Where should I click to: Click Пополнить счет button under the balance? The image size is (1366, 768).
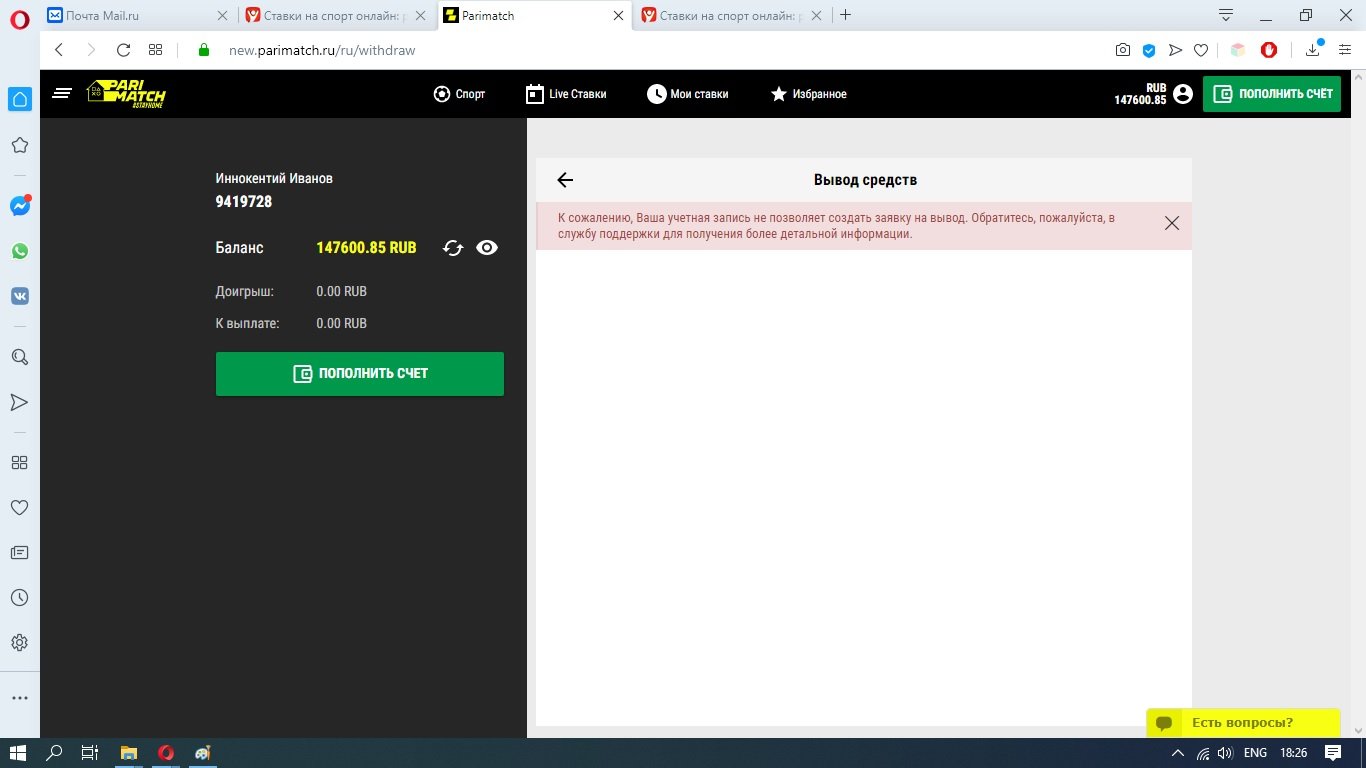coord(360,374)
